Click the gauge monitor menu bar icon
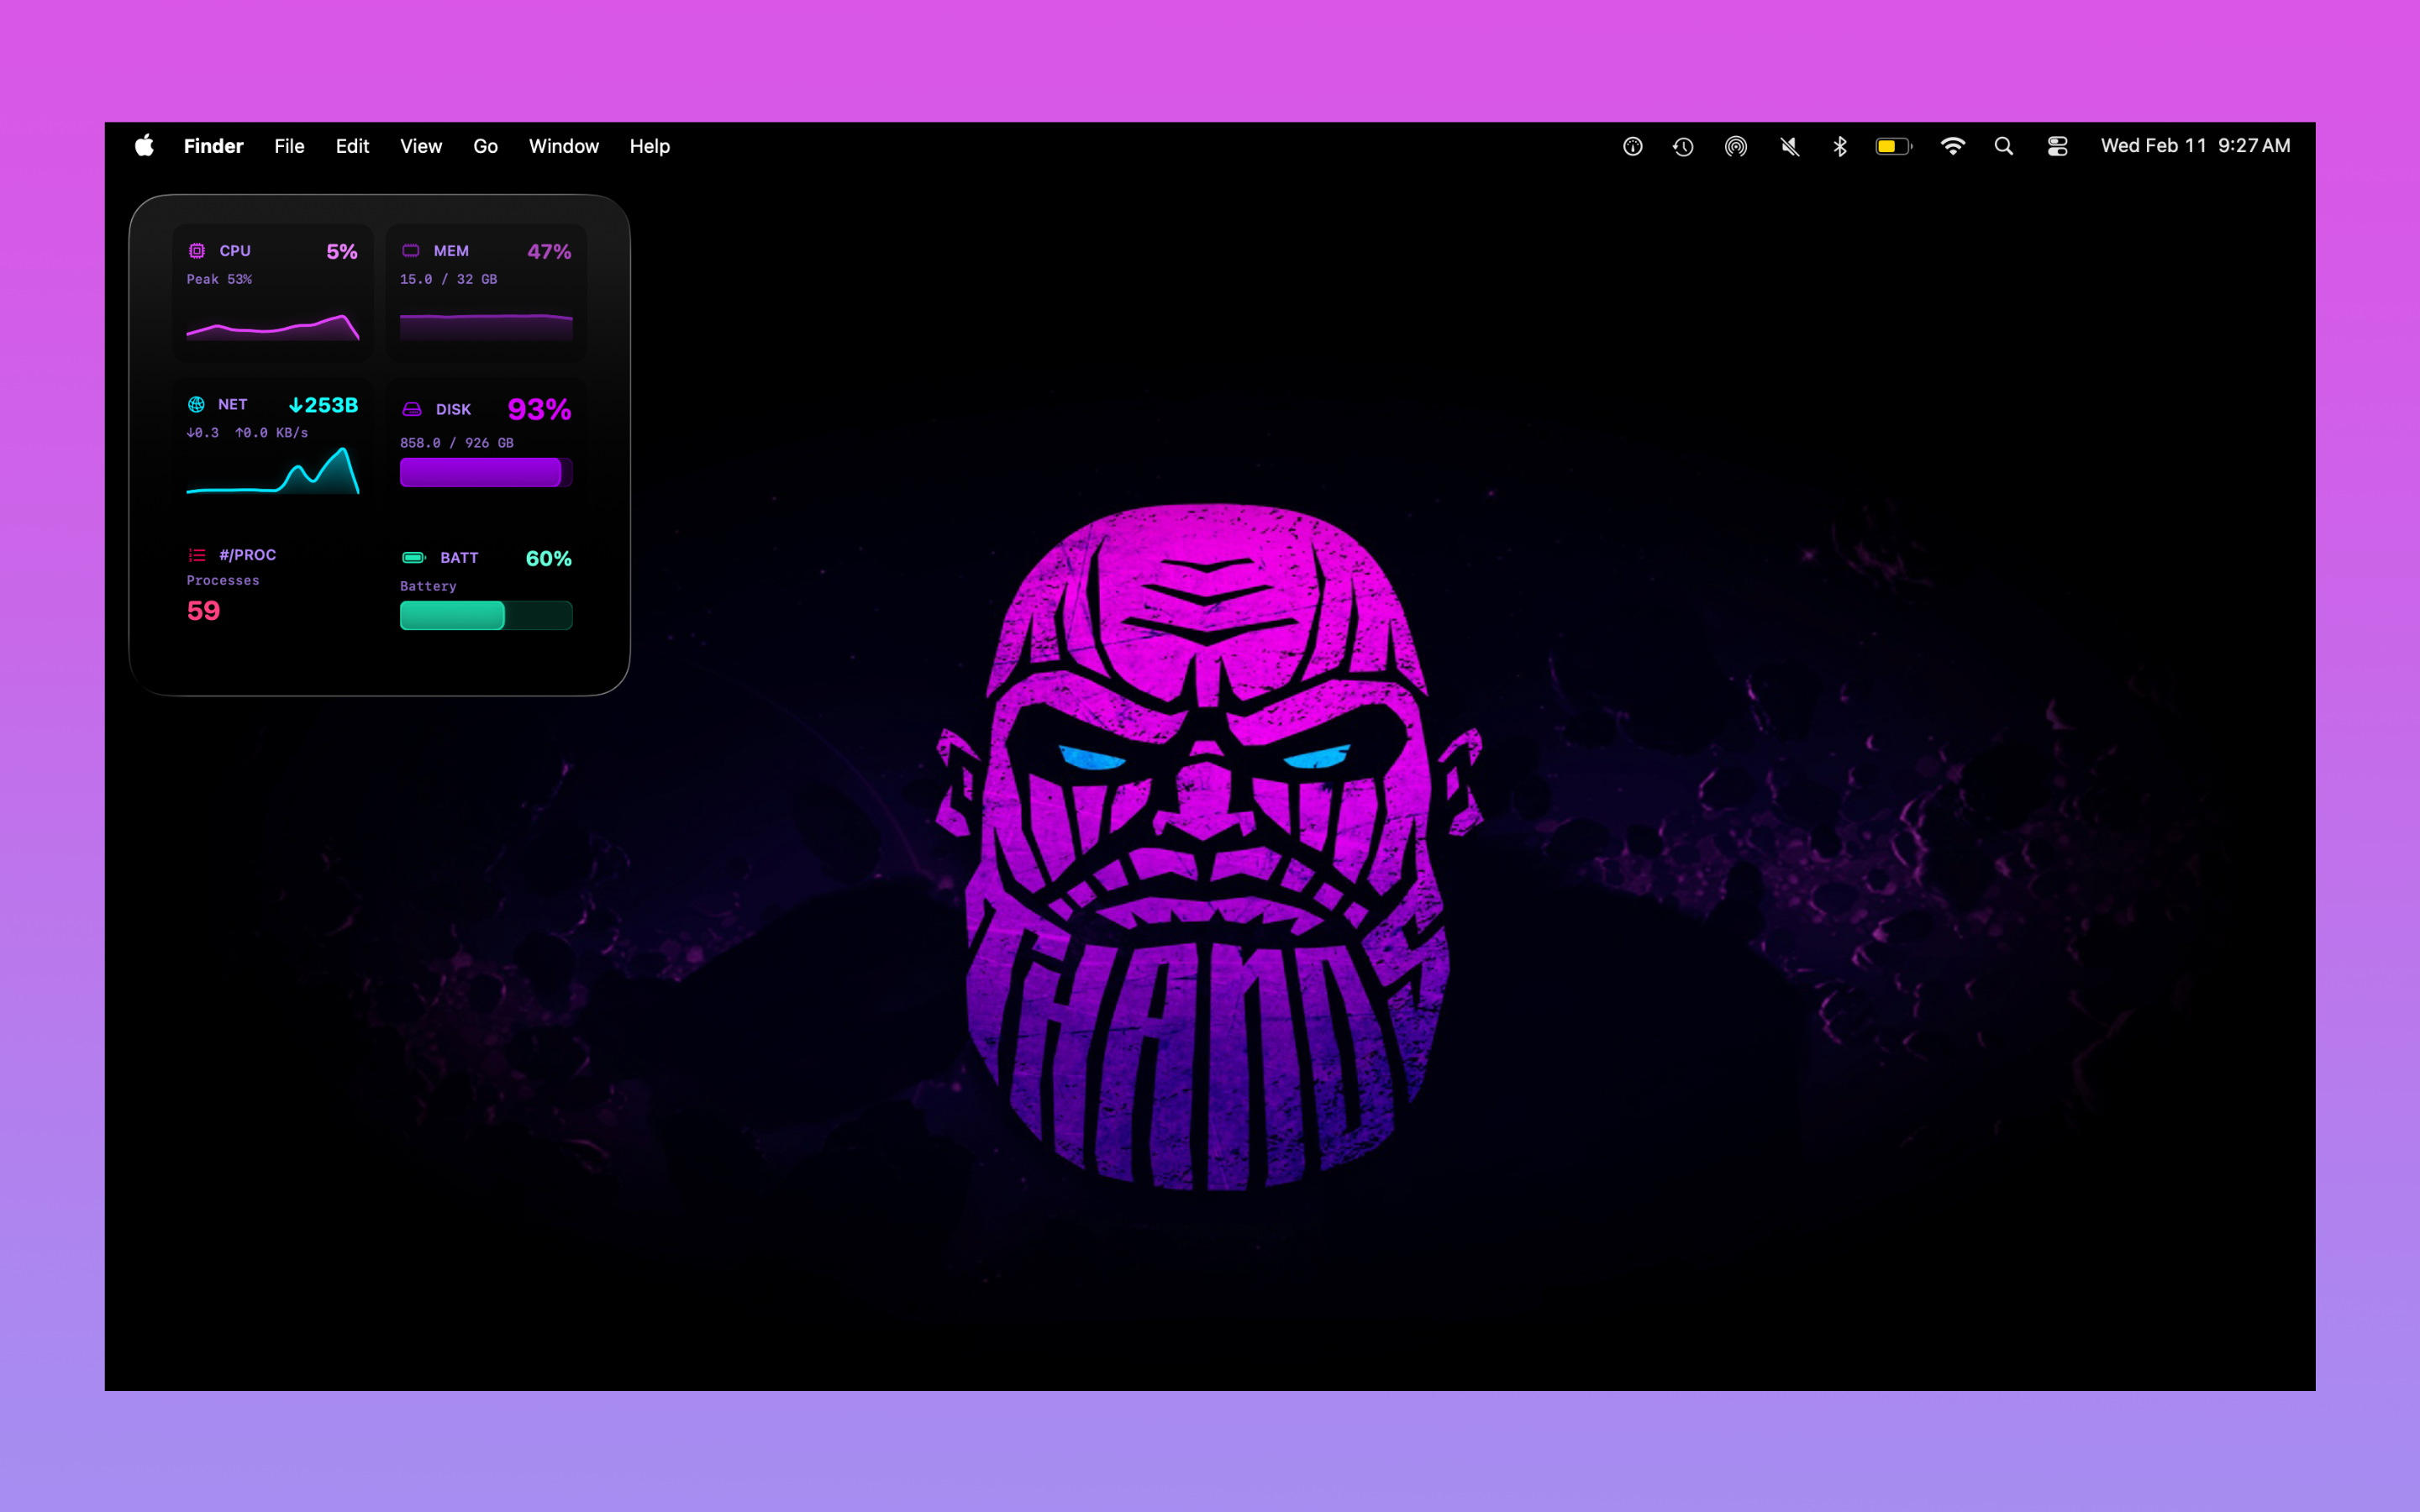The image size is (2420, 1512). click(x=1632, y=146)
